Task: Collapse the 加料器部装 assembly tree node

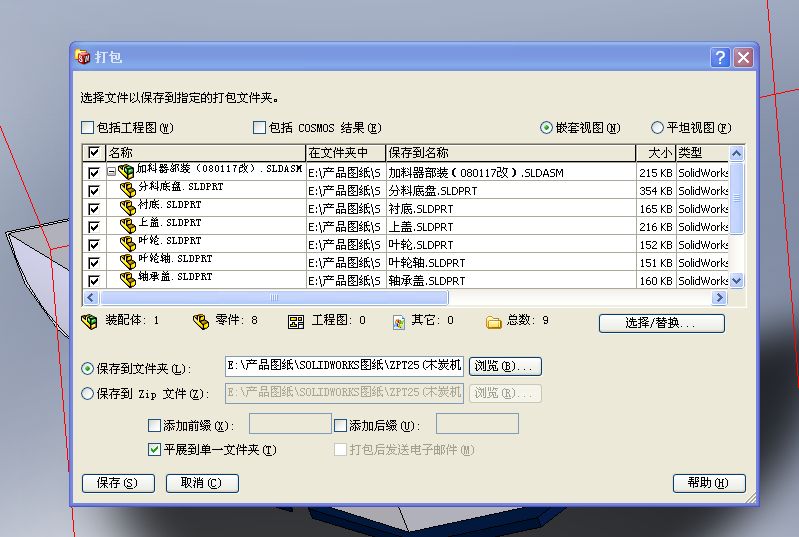Action: point(111,172)
